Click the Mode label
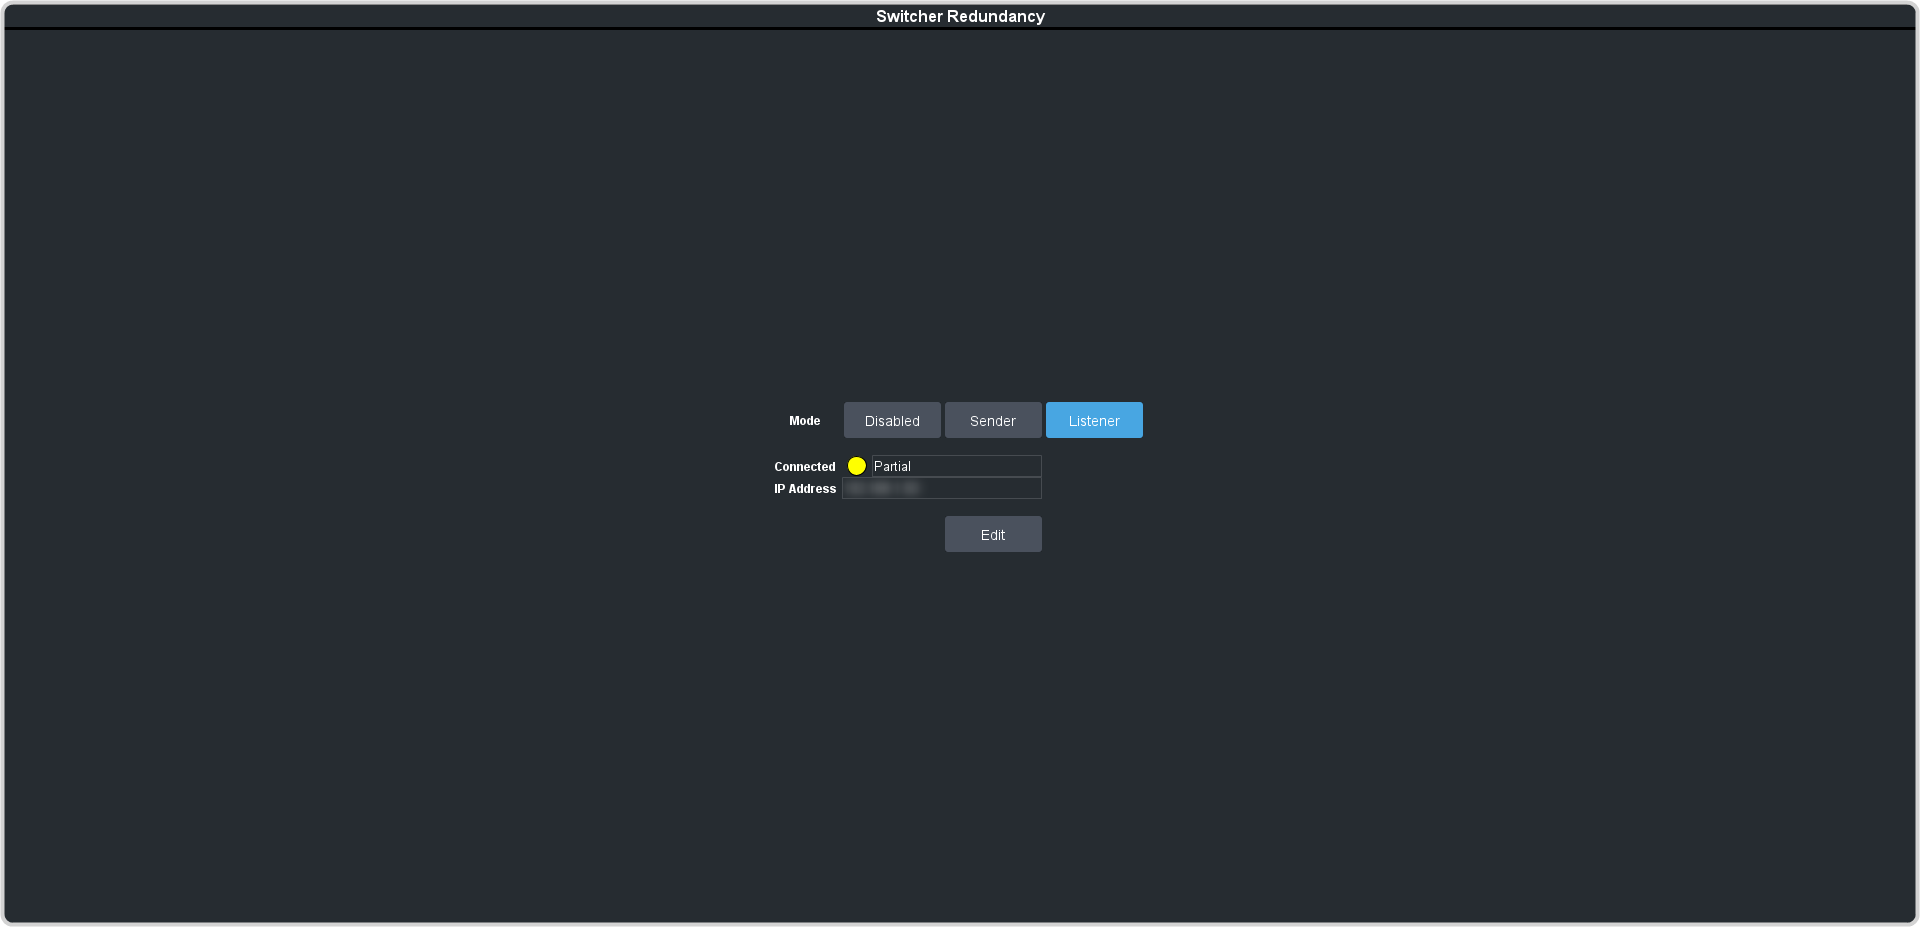 [x=804, y=421]
